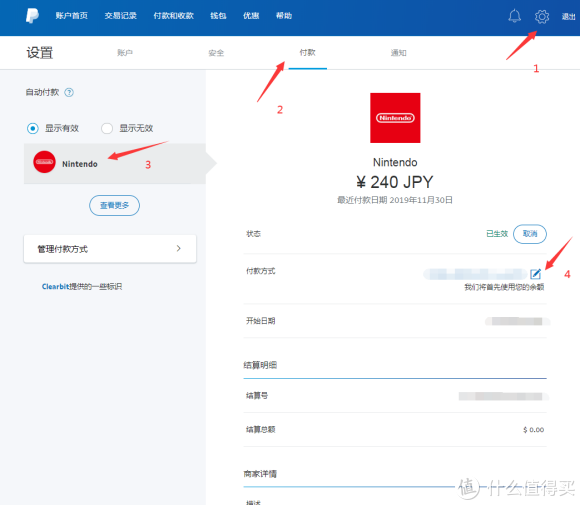Open the 账户首页 menu item
This screenshot has height=505, width=580.
(71, 16)
